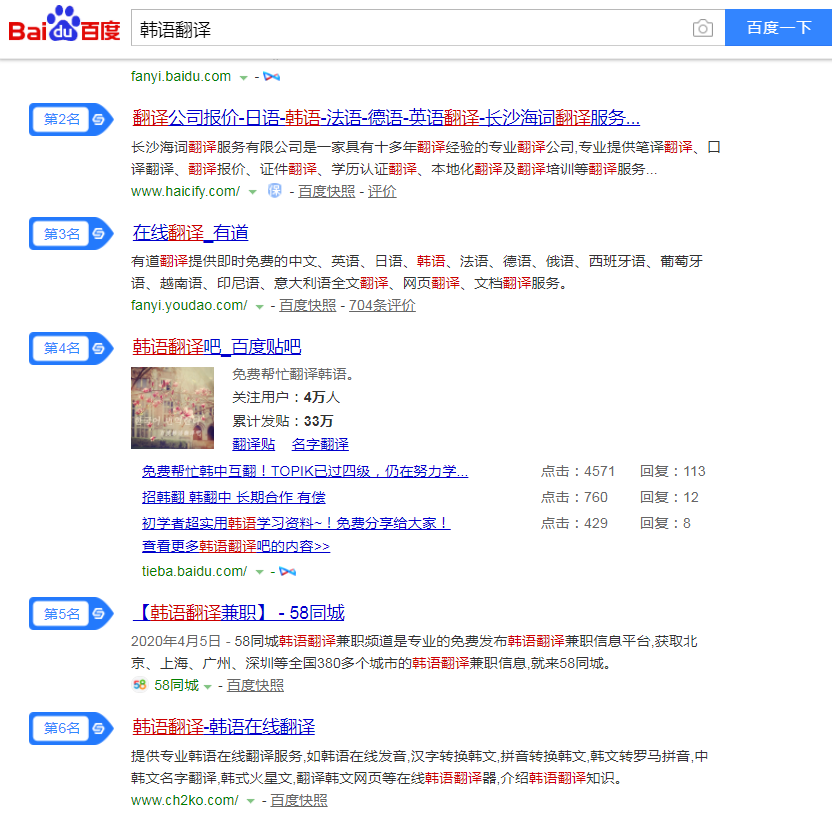Open 百度快照 for www.ch2ko.com result
Screen dimensions: 832x826
tap(299, 800)
